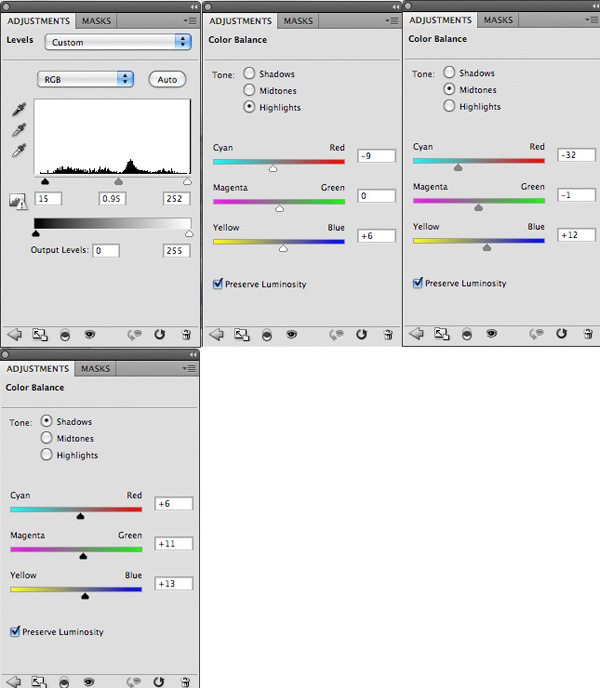Open panel options menu in Midtones Color Balance panel
The width and height of the screenshot is (600, 688).
pos(592,20)
